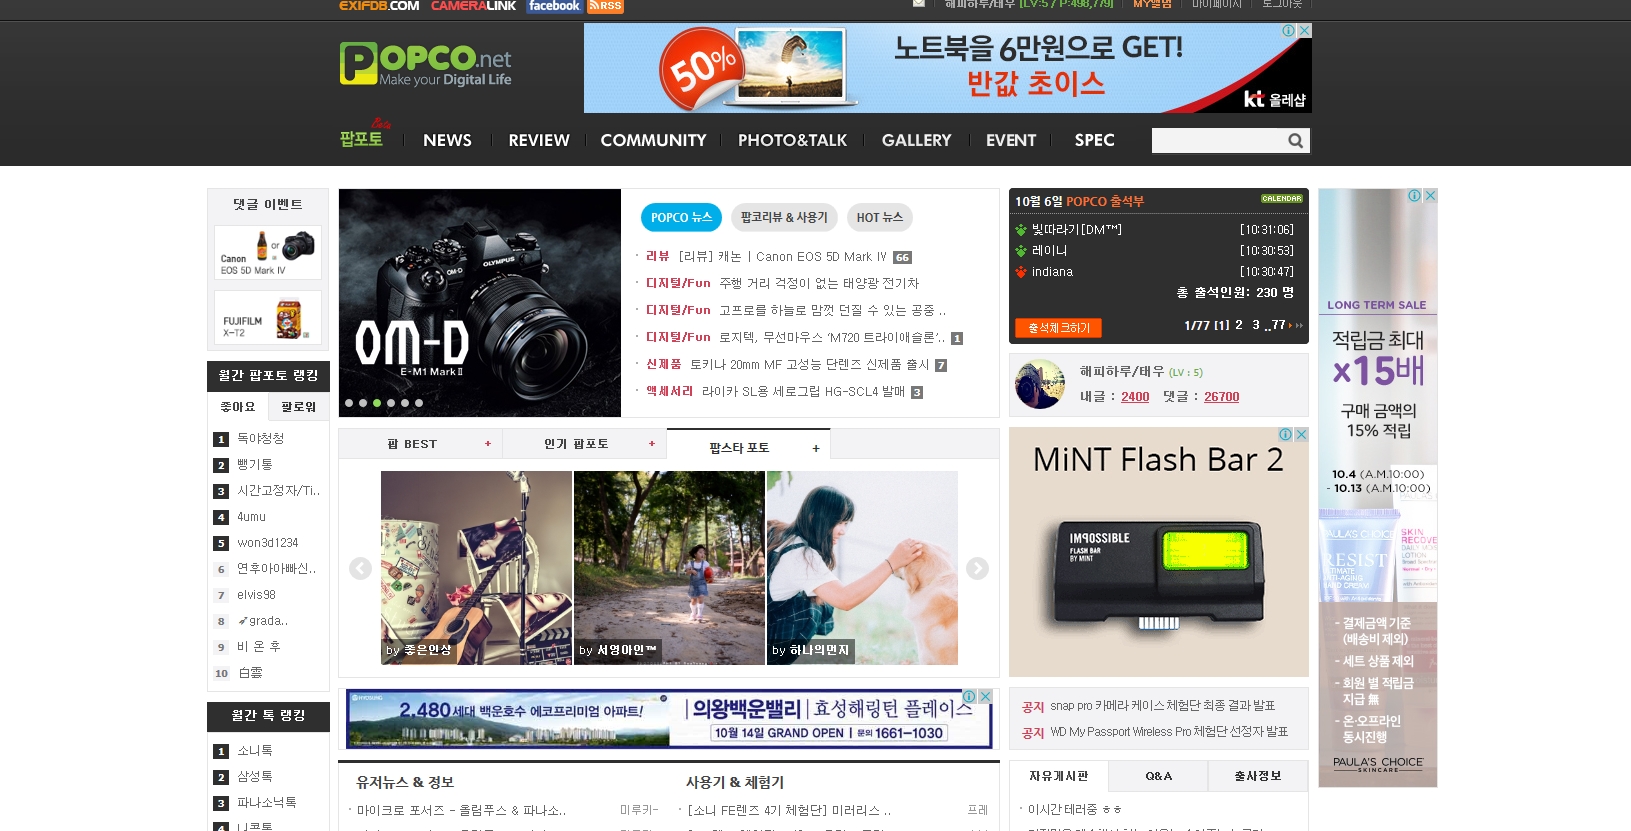Open Canon EOS 5D Mark IV event thumbnail
1631x831 pixels.
pos(268,252)
